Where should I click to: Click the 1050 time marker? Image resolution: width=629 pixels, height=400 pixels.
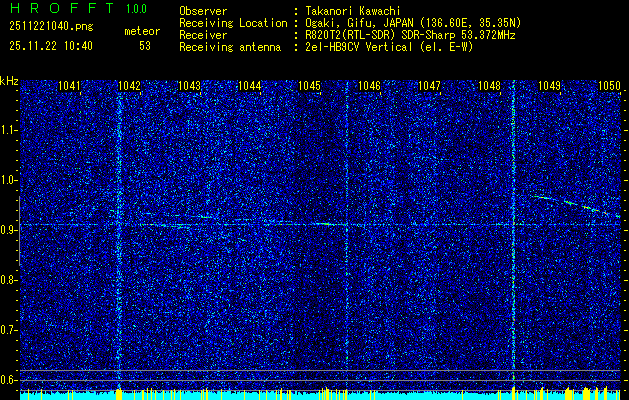609,86
